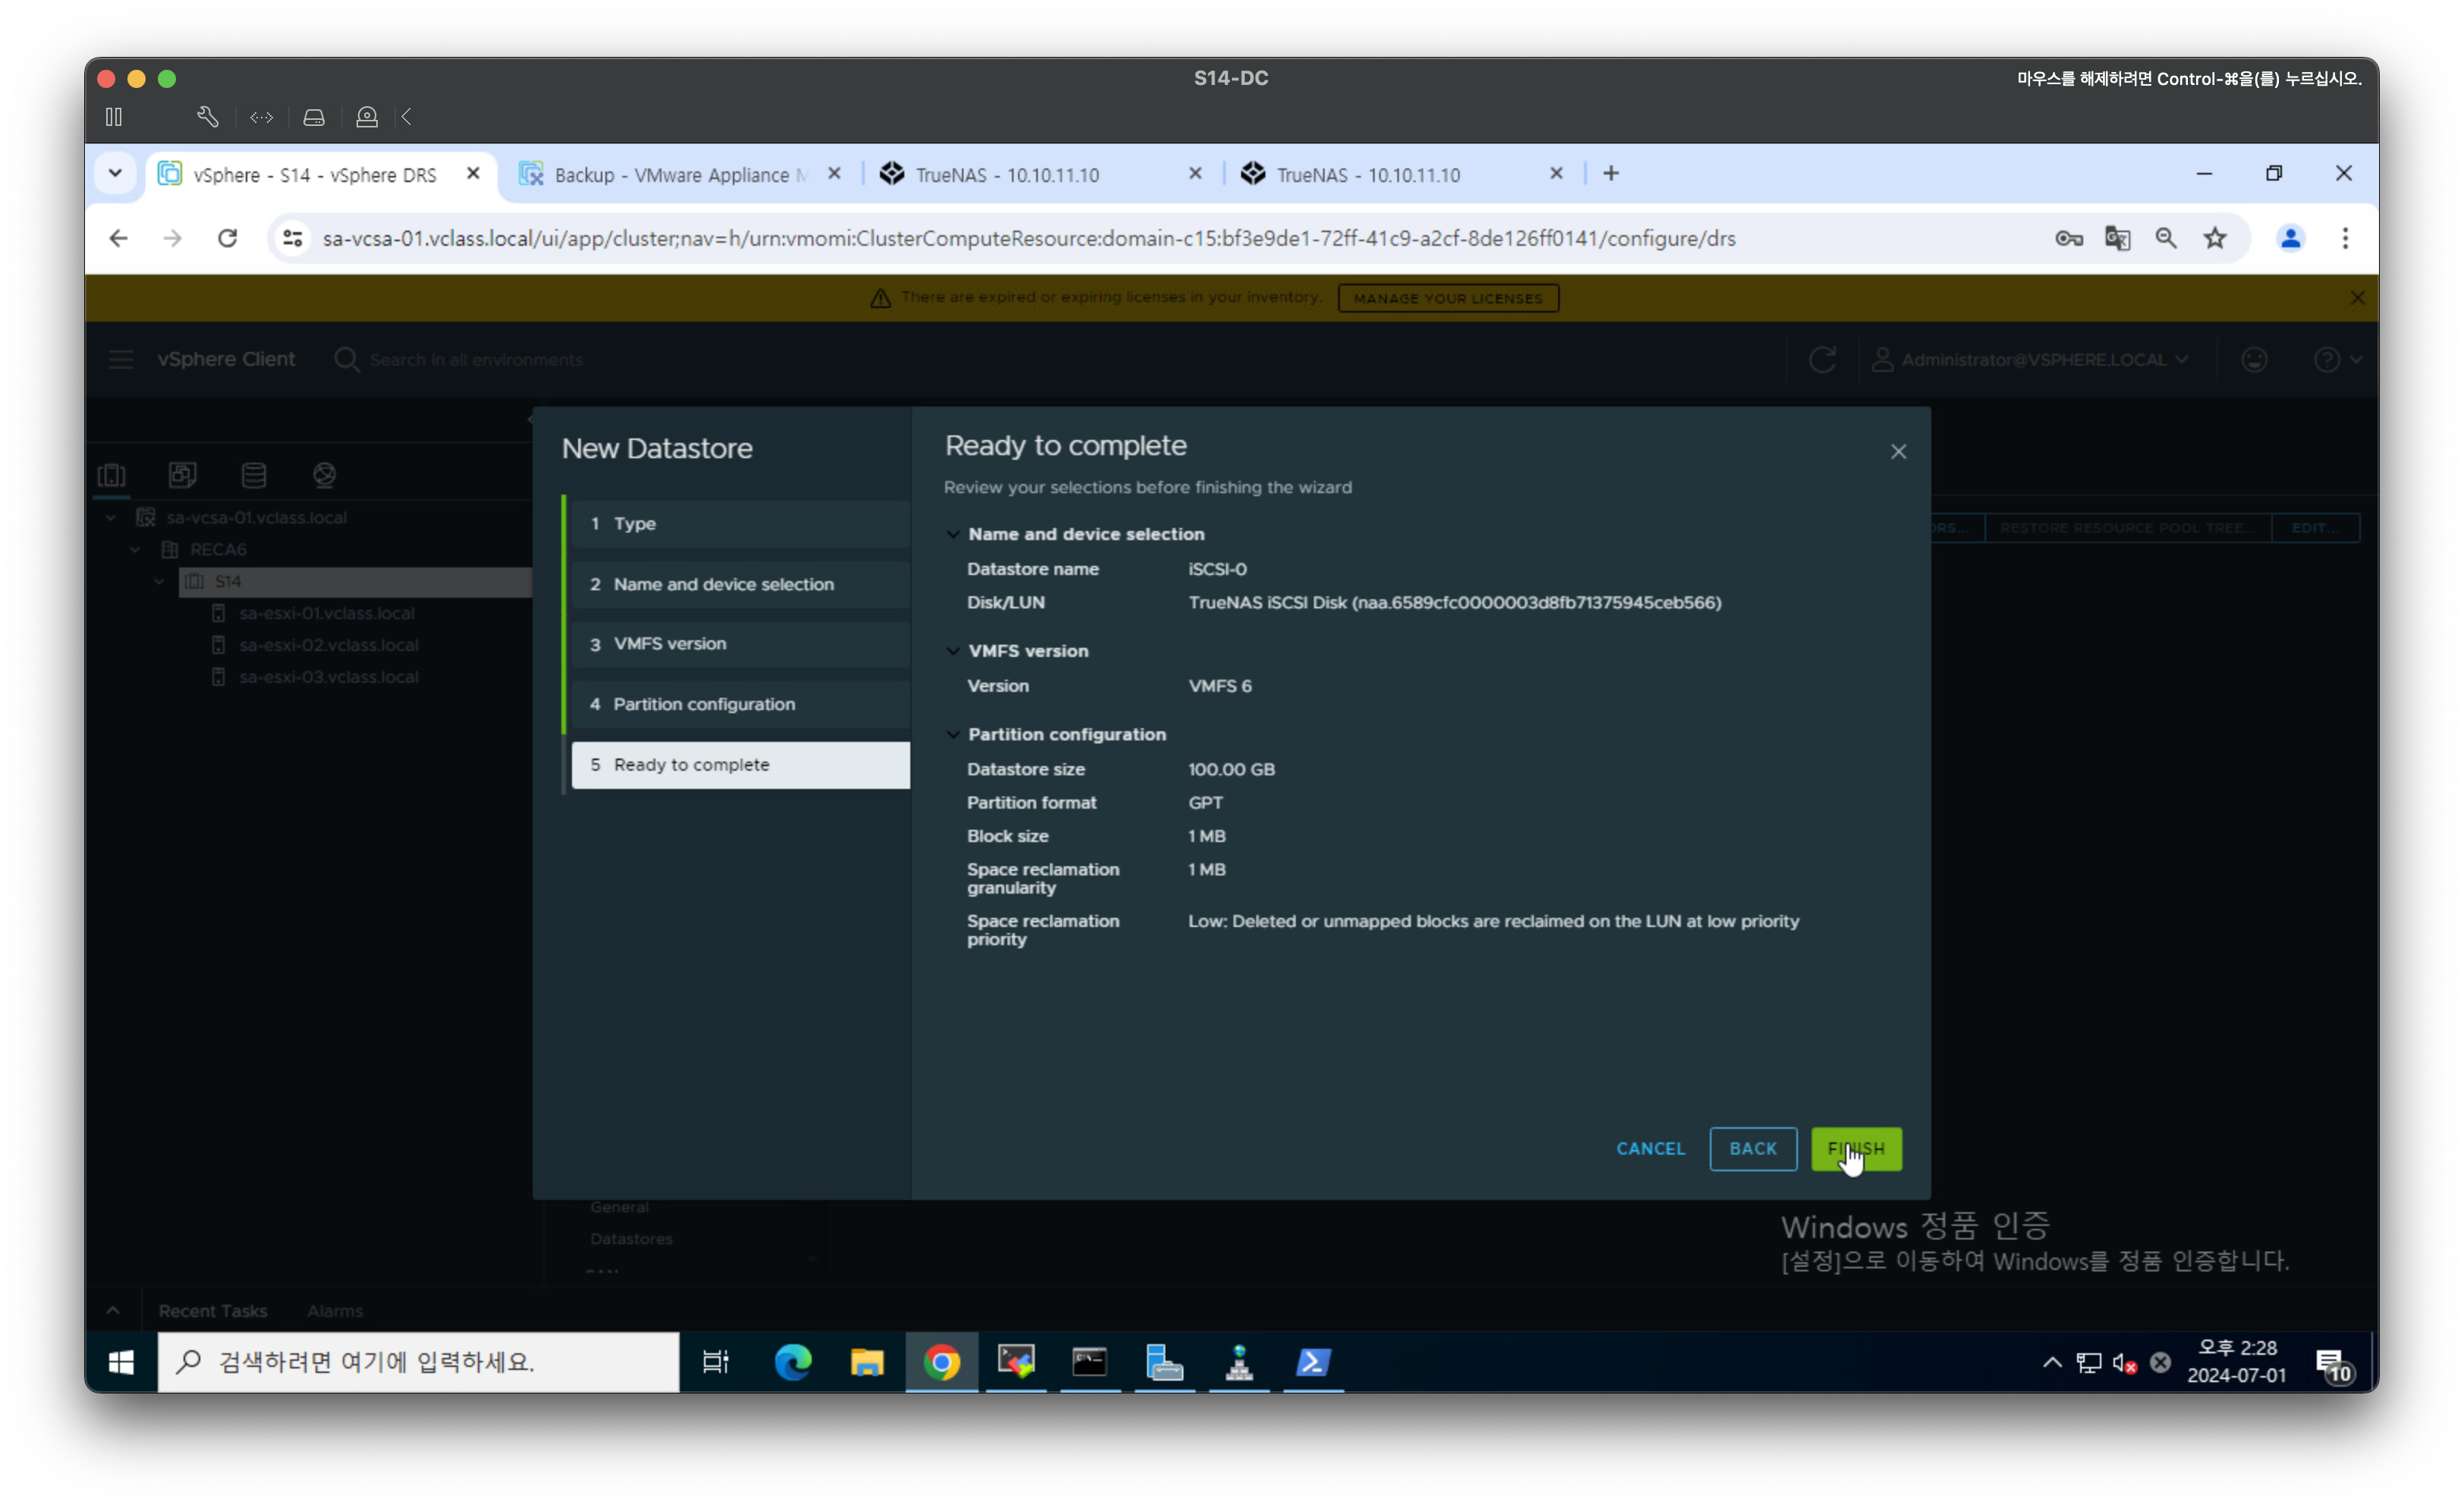Close the New Datastore dialog with X
The image size is (2464, 1505).
[1897, 452]
